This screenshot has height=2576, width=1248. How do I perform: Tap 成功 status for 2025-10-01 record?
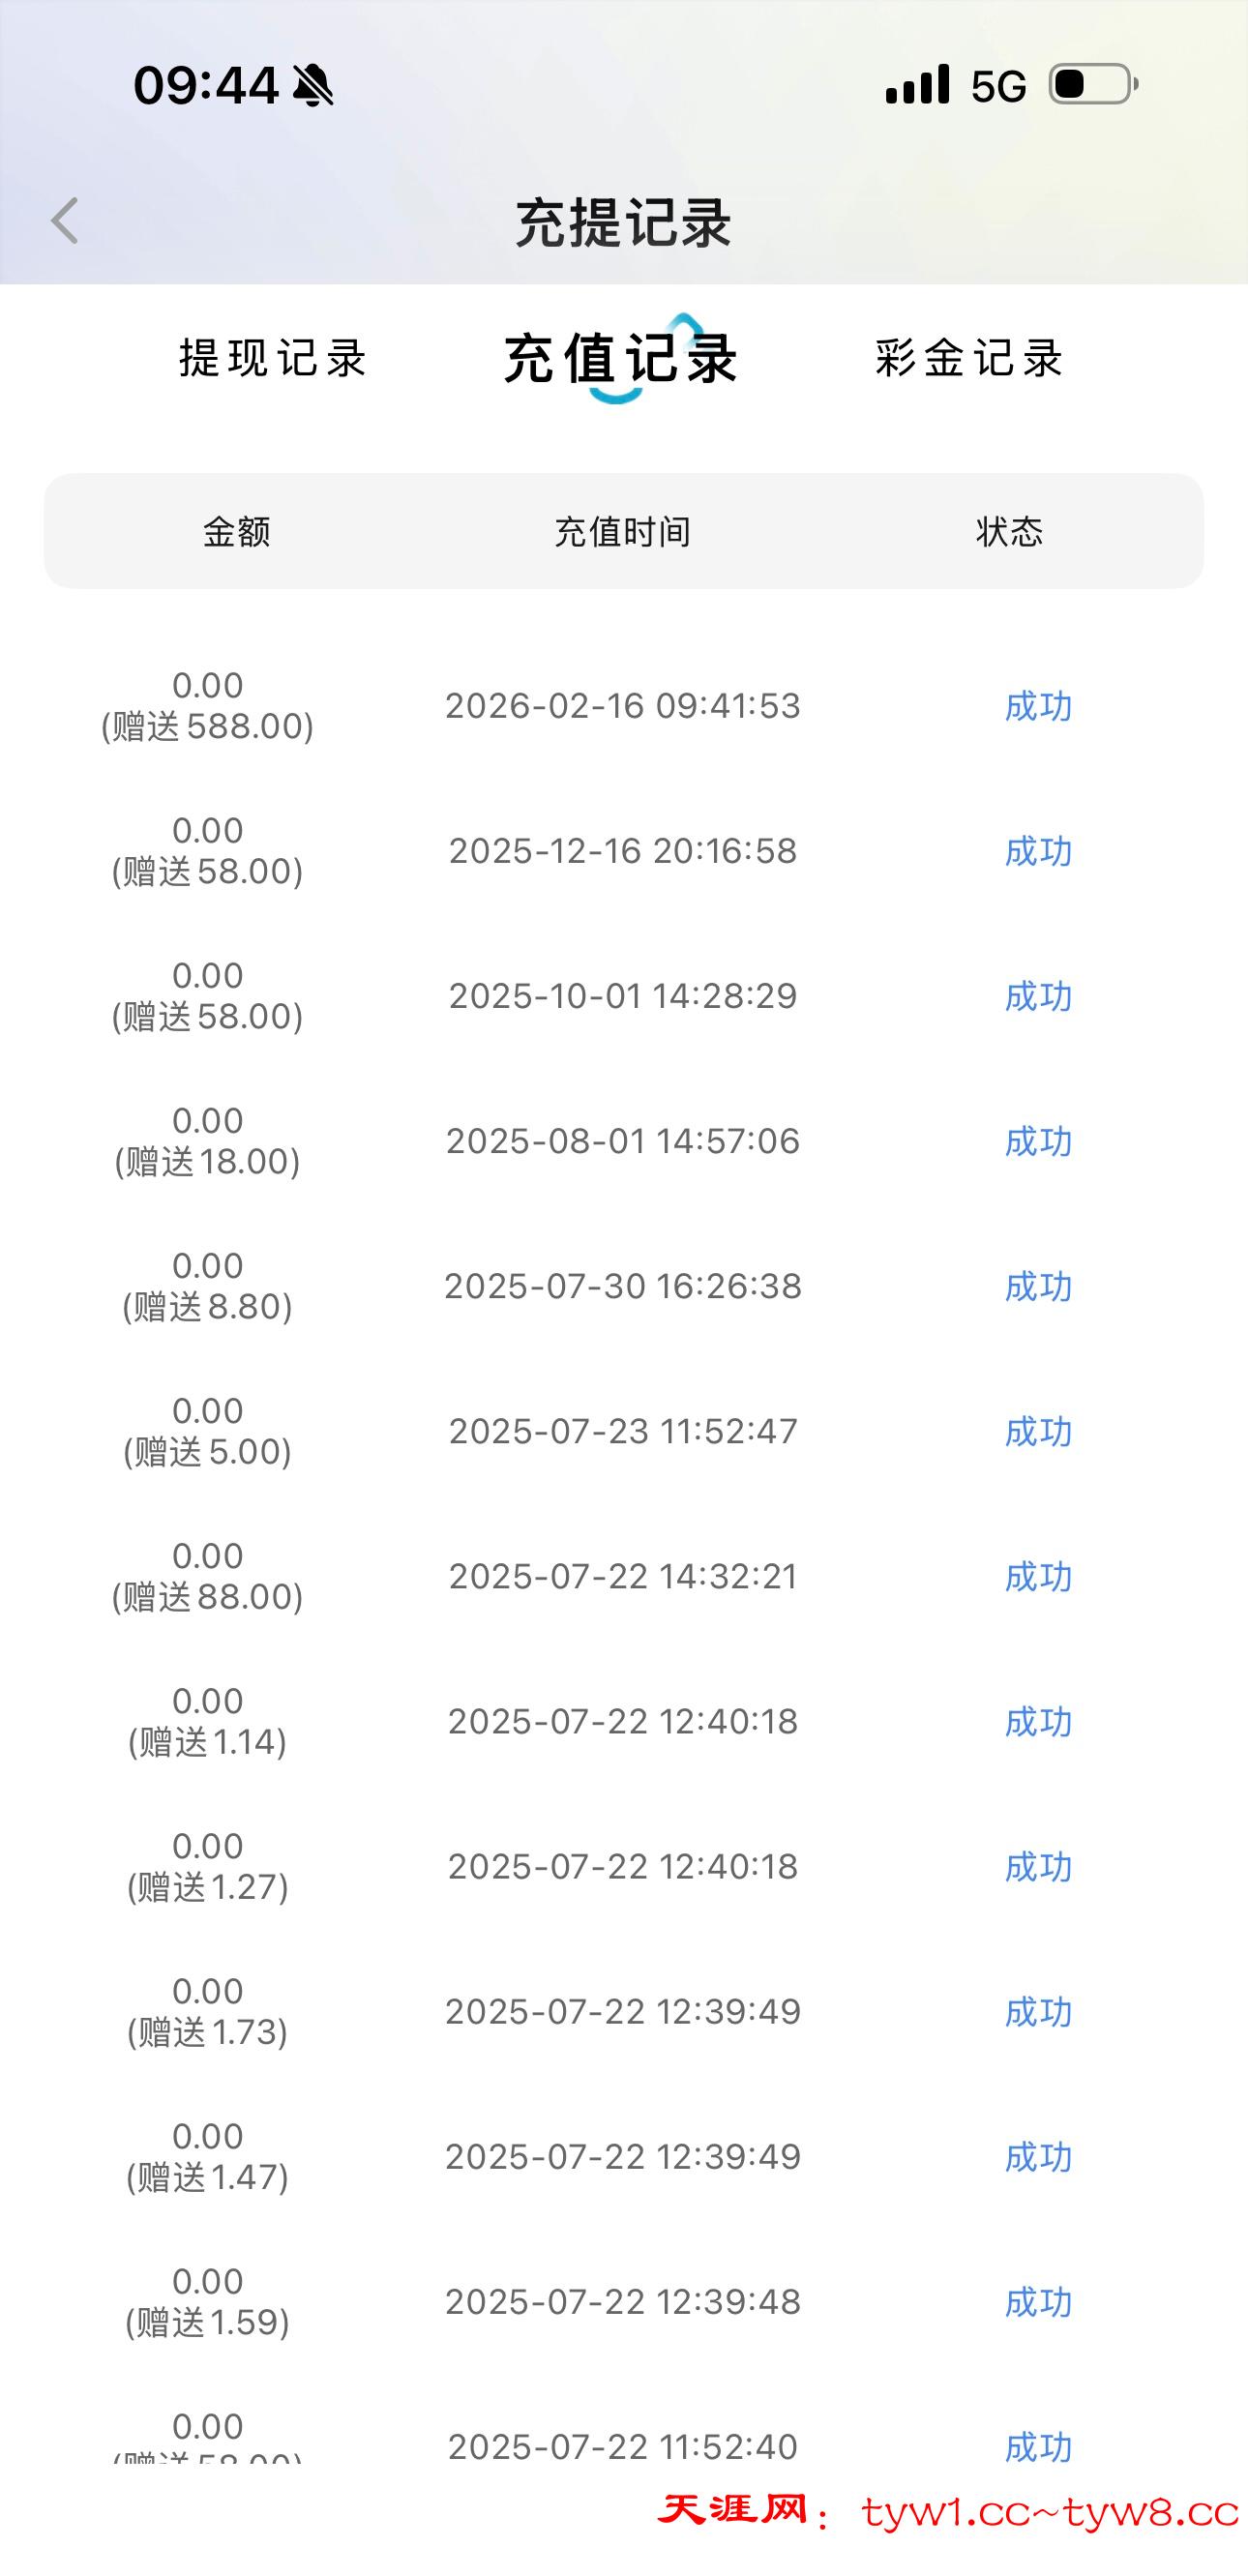click(x=1038, y=997)
